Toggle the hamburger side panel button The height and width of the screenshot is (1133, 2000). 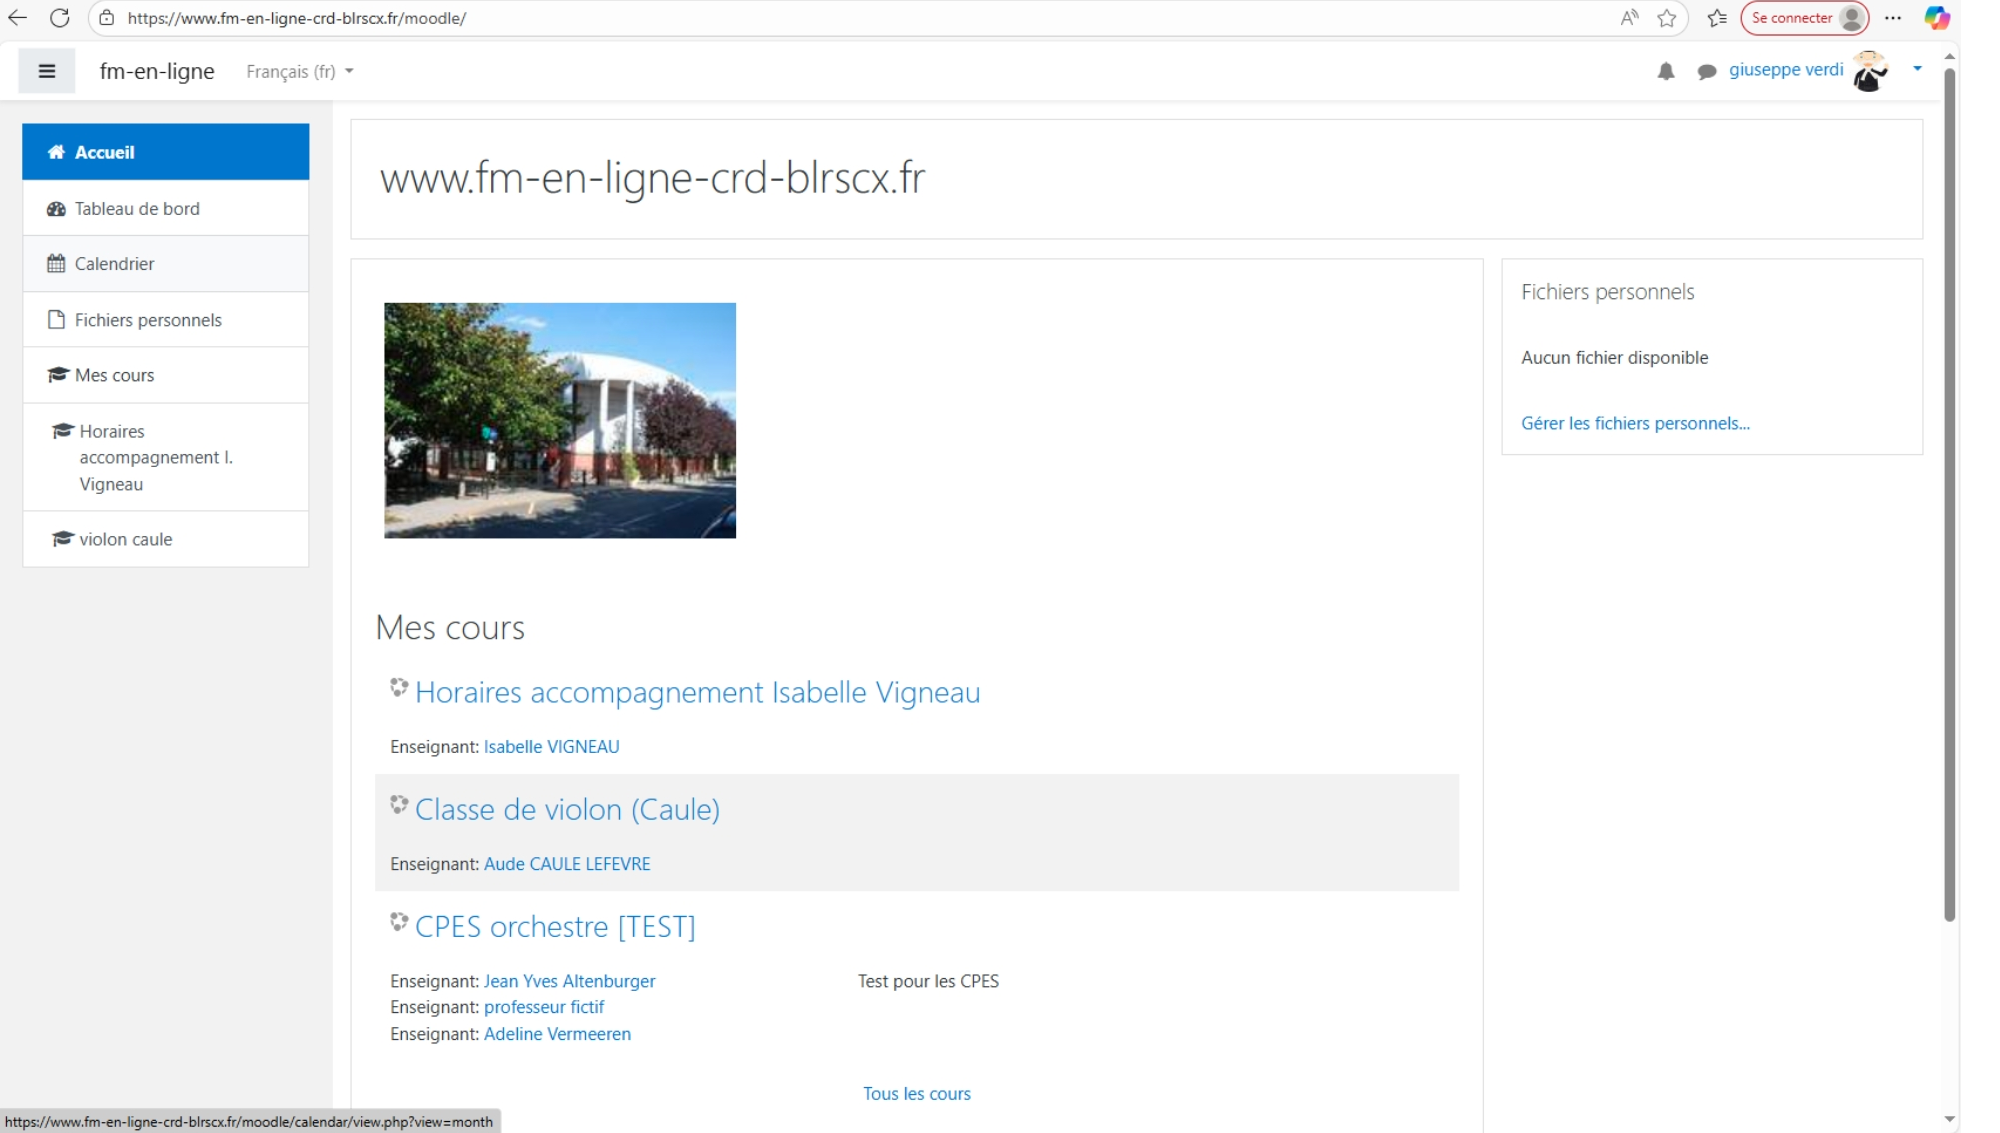tap(46, 71)
